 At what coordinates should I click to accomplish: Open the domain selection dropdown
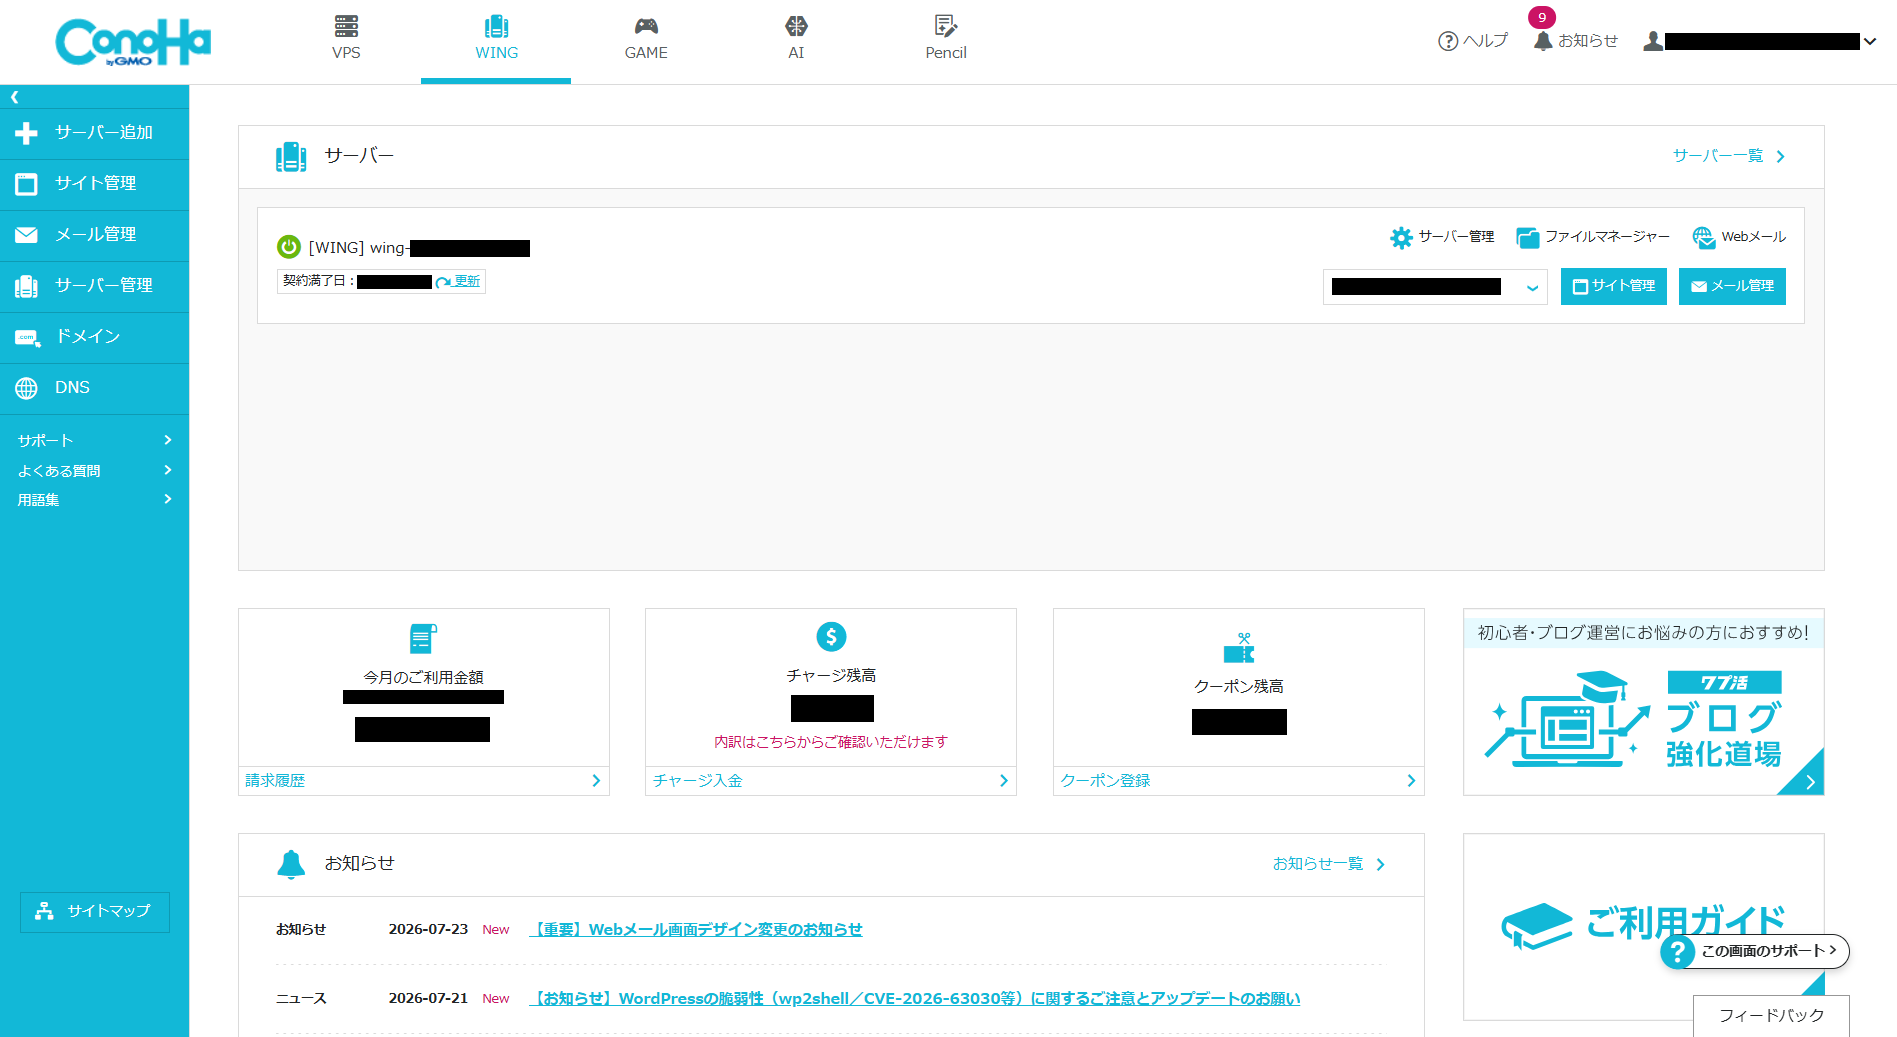tap(1435, 287)
